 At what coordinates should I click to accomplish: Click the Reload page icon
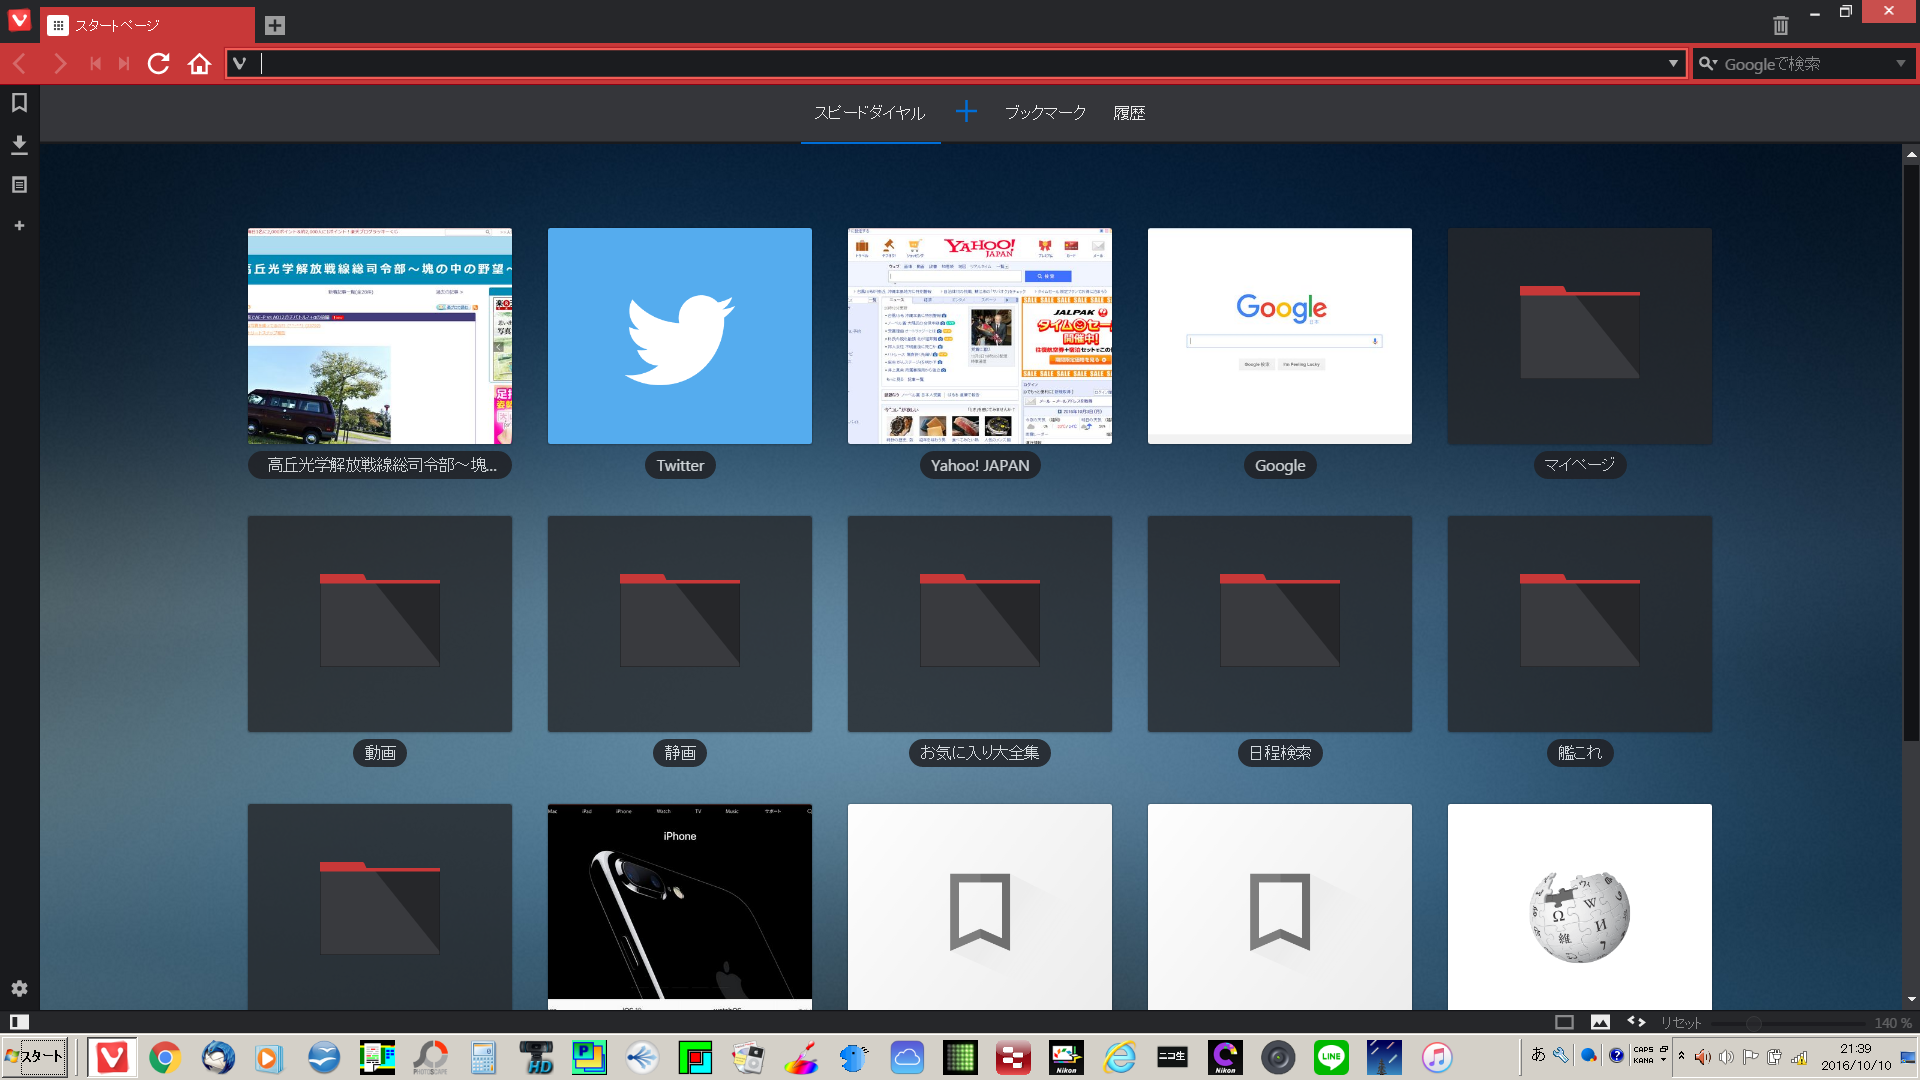coord(158,64)
